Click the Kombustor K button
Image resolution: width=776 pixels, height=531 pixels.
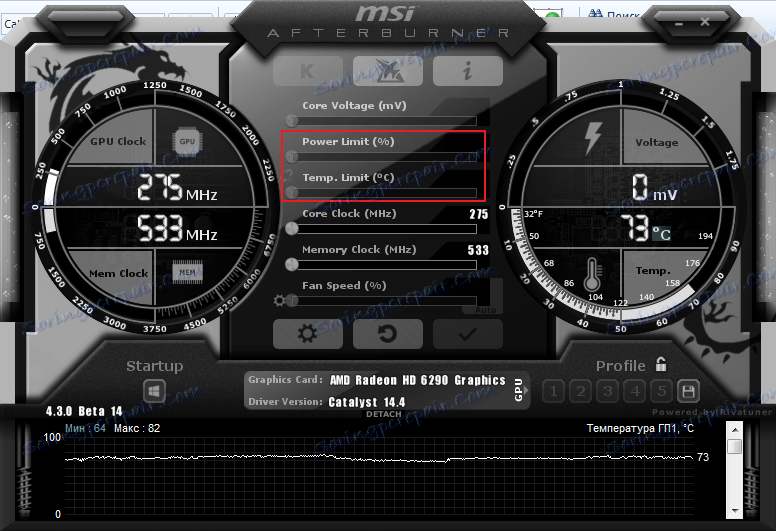307,71
